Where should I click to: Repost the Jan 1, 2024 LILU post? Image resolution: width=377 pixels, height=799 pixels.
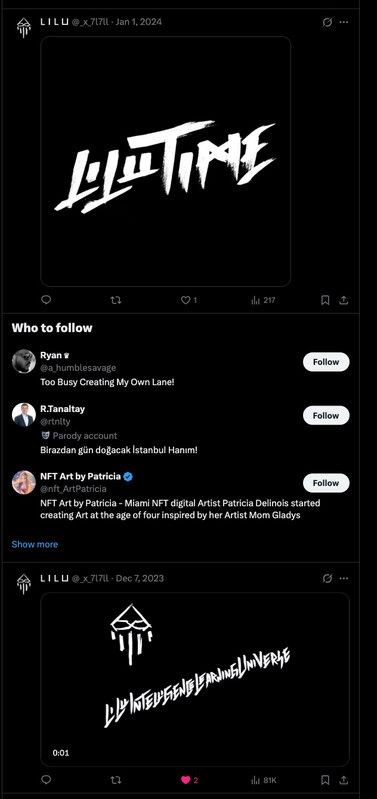point(116,300)
